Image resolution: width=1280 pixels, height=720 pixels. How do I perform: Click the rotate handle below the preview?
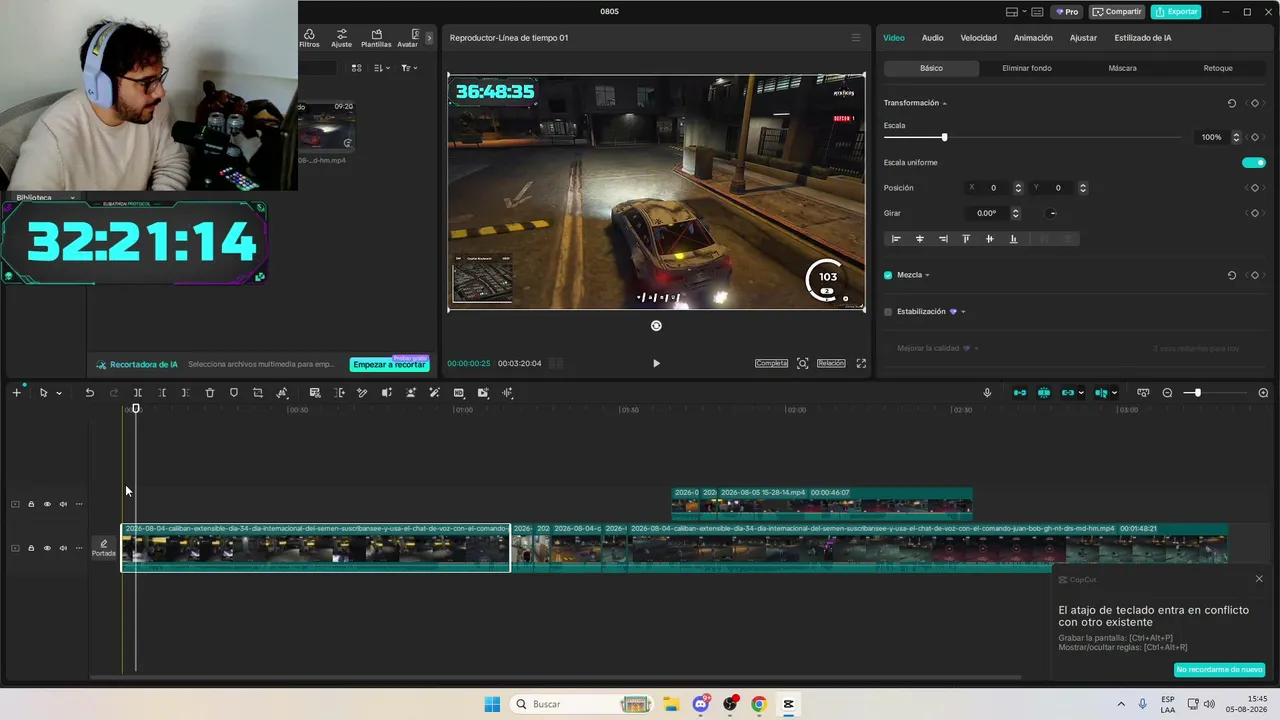[656, 326]
